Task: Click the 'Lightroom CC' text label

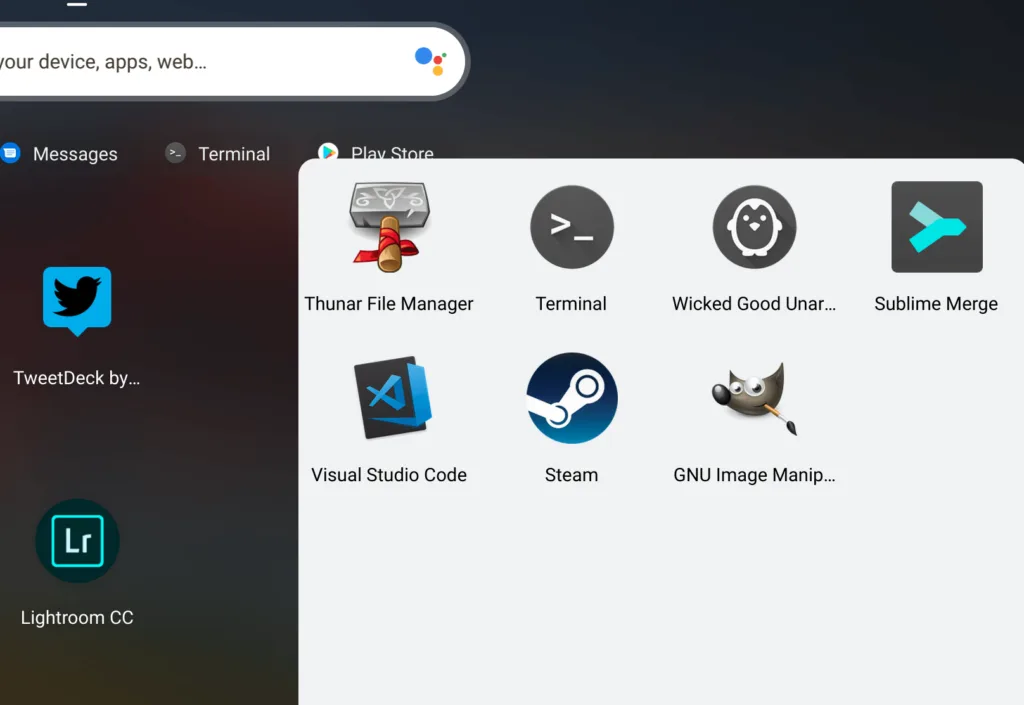Action: (77, 618)
